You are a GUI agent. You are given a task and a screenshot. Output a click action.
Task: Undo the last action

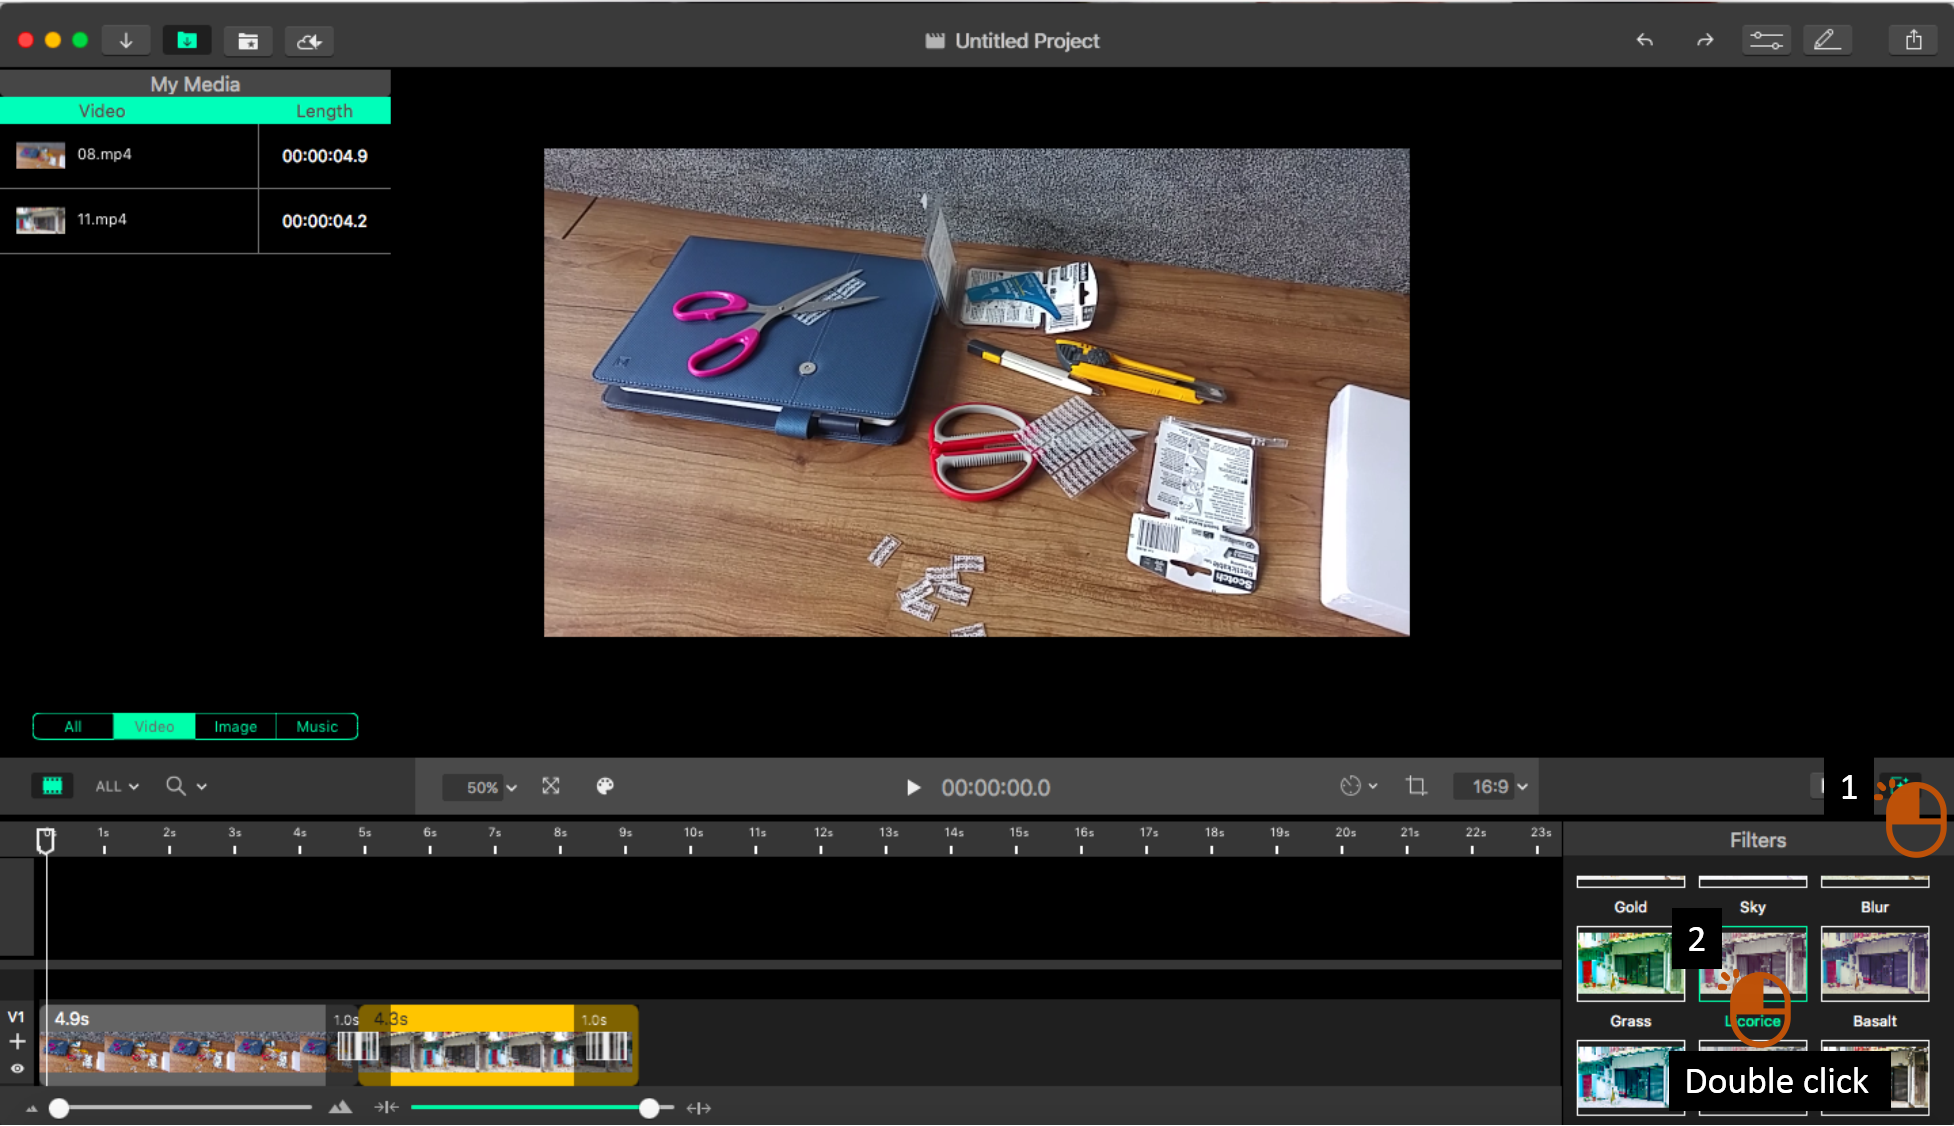[1644, 41]
